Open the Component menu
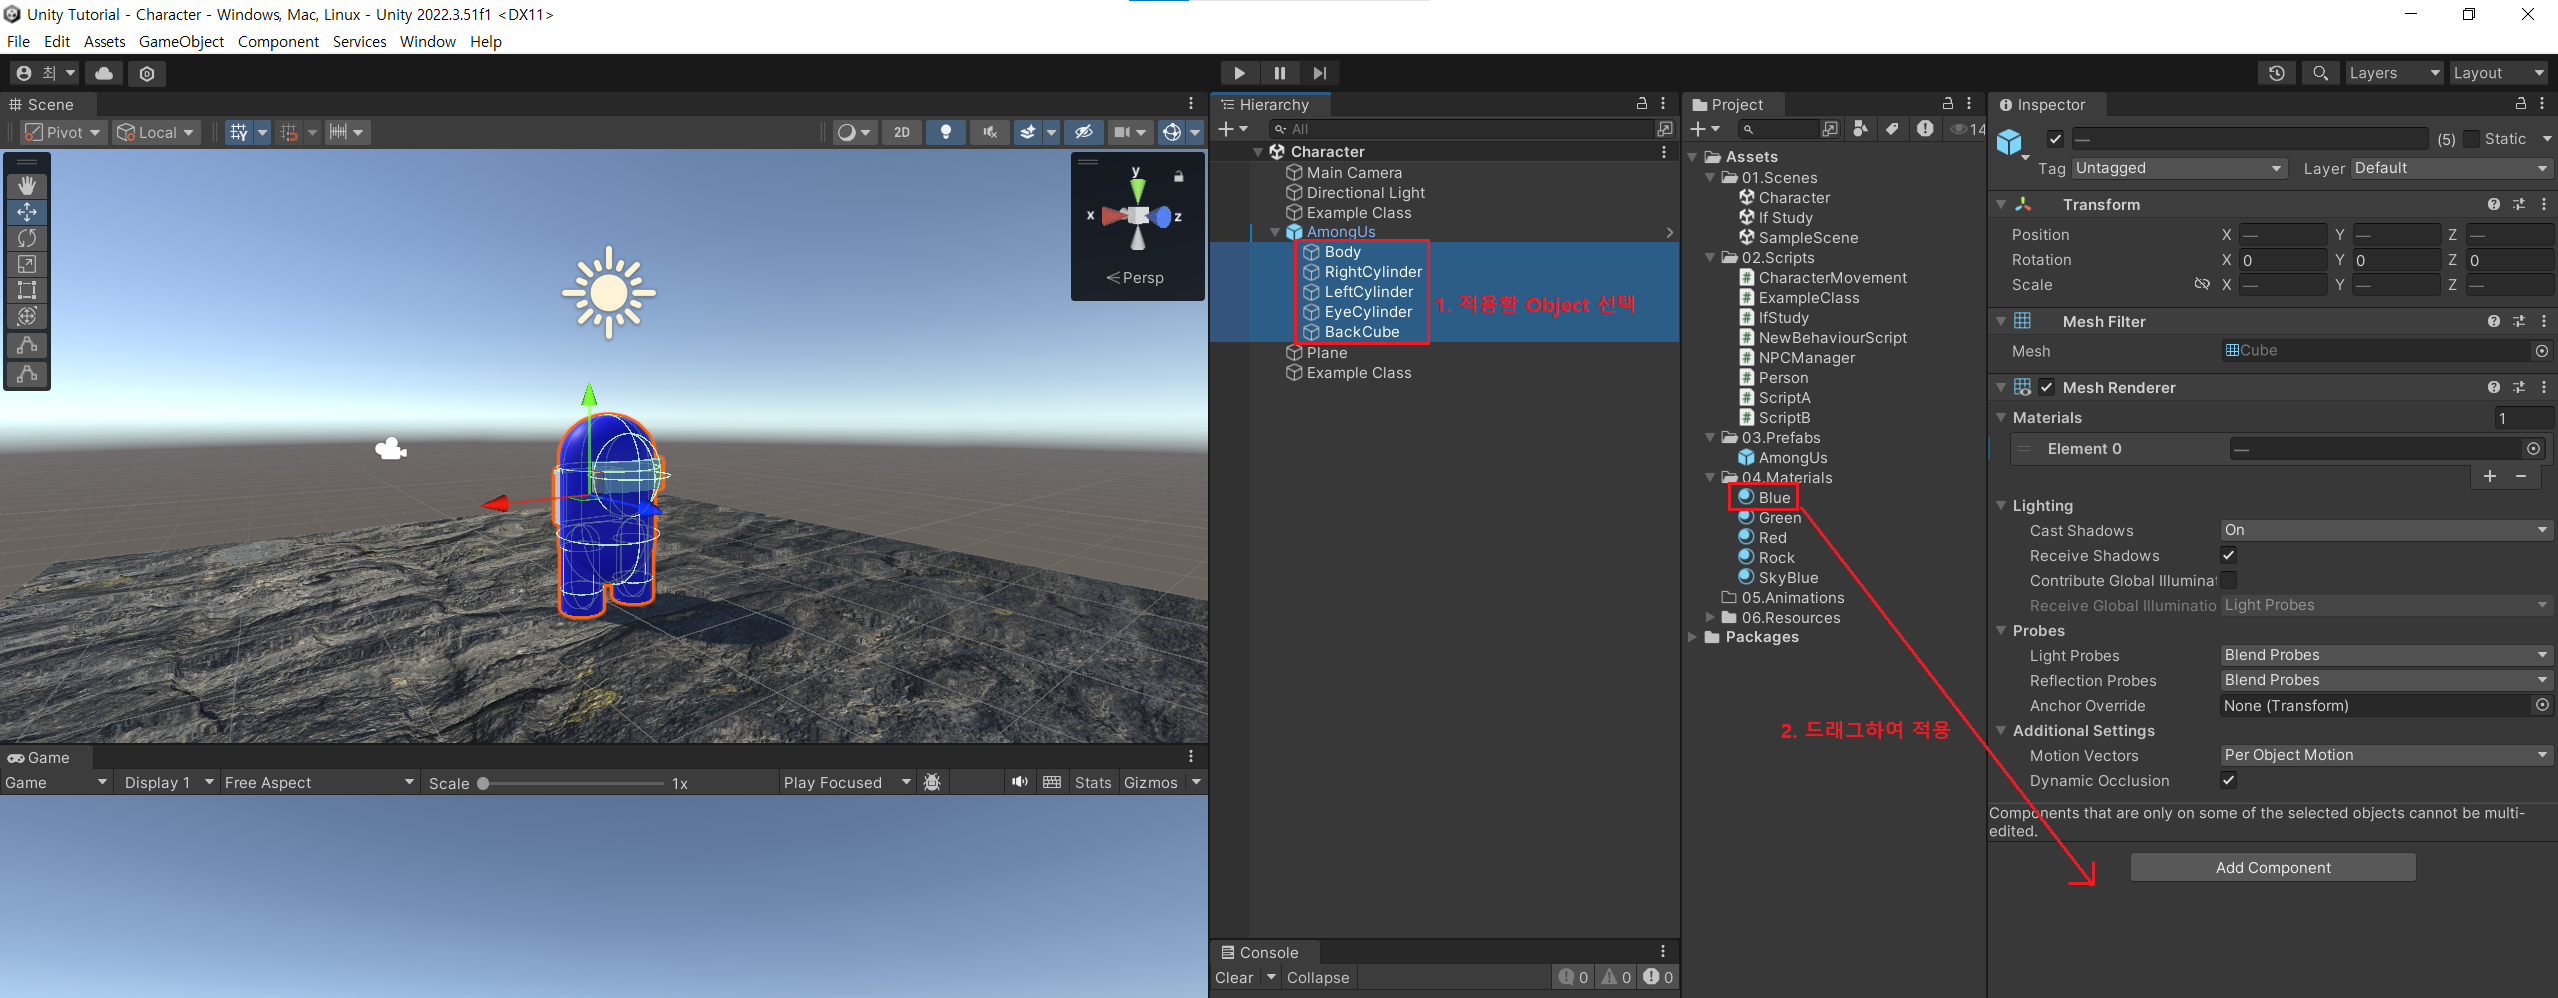This screenshot has width=2558, height=998. click(x=278, y=41)
